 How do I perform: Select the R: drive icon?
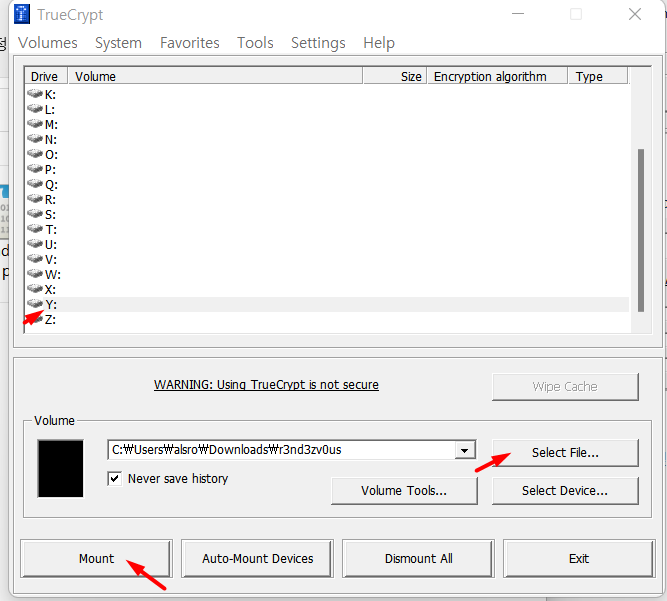pyautogui.click(x=35, y=199)
